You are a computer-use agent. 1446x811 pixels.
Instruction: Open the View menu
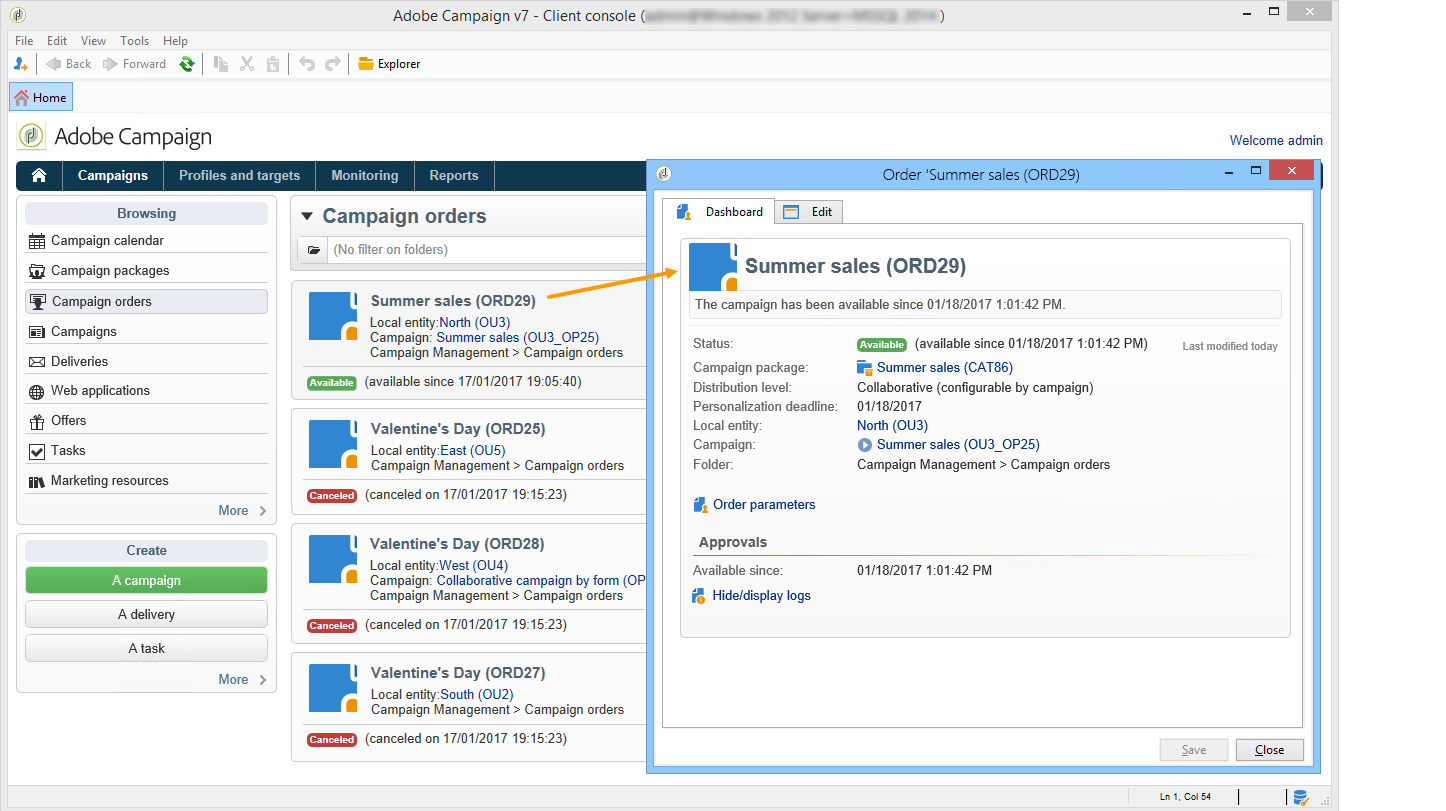pos(93,41)
